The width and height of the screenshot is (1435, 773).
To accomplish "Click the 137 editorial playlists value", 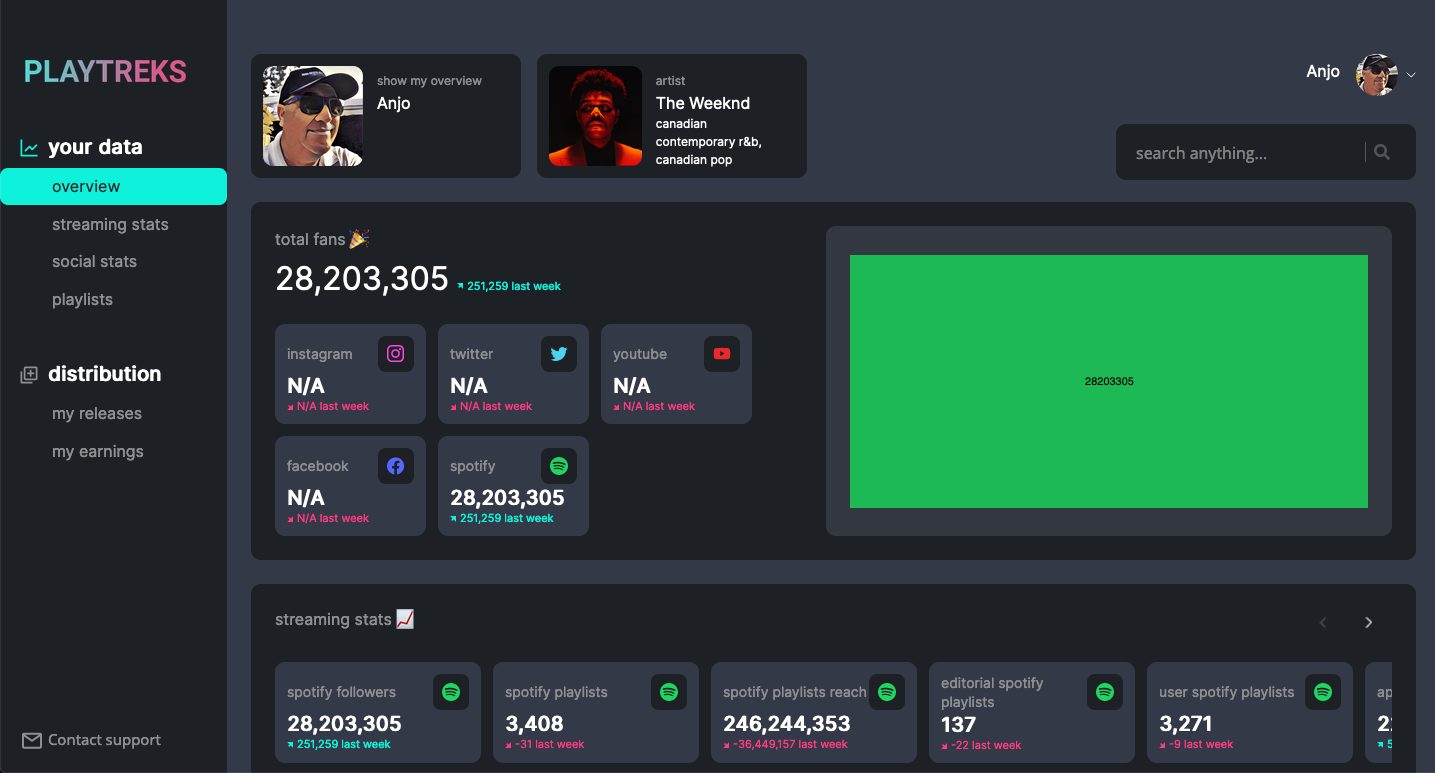I will (958, 724).
